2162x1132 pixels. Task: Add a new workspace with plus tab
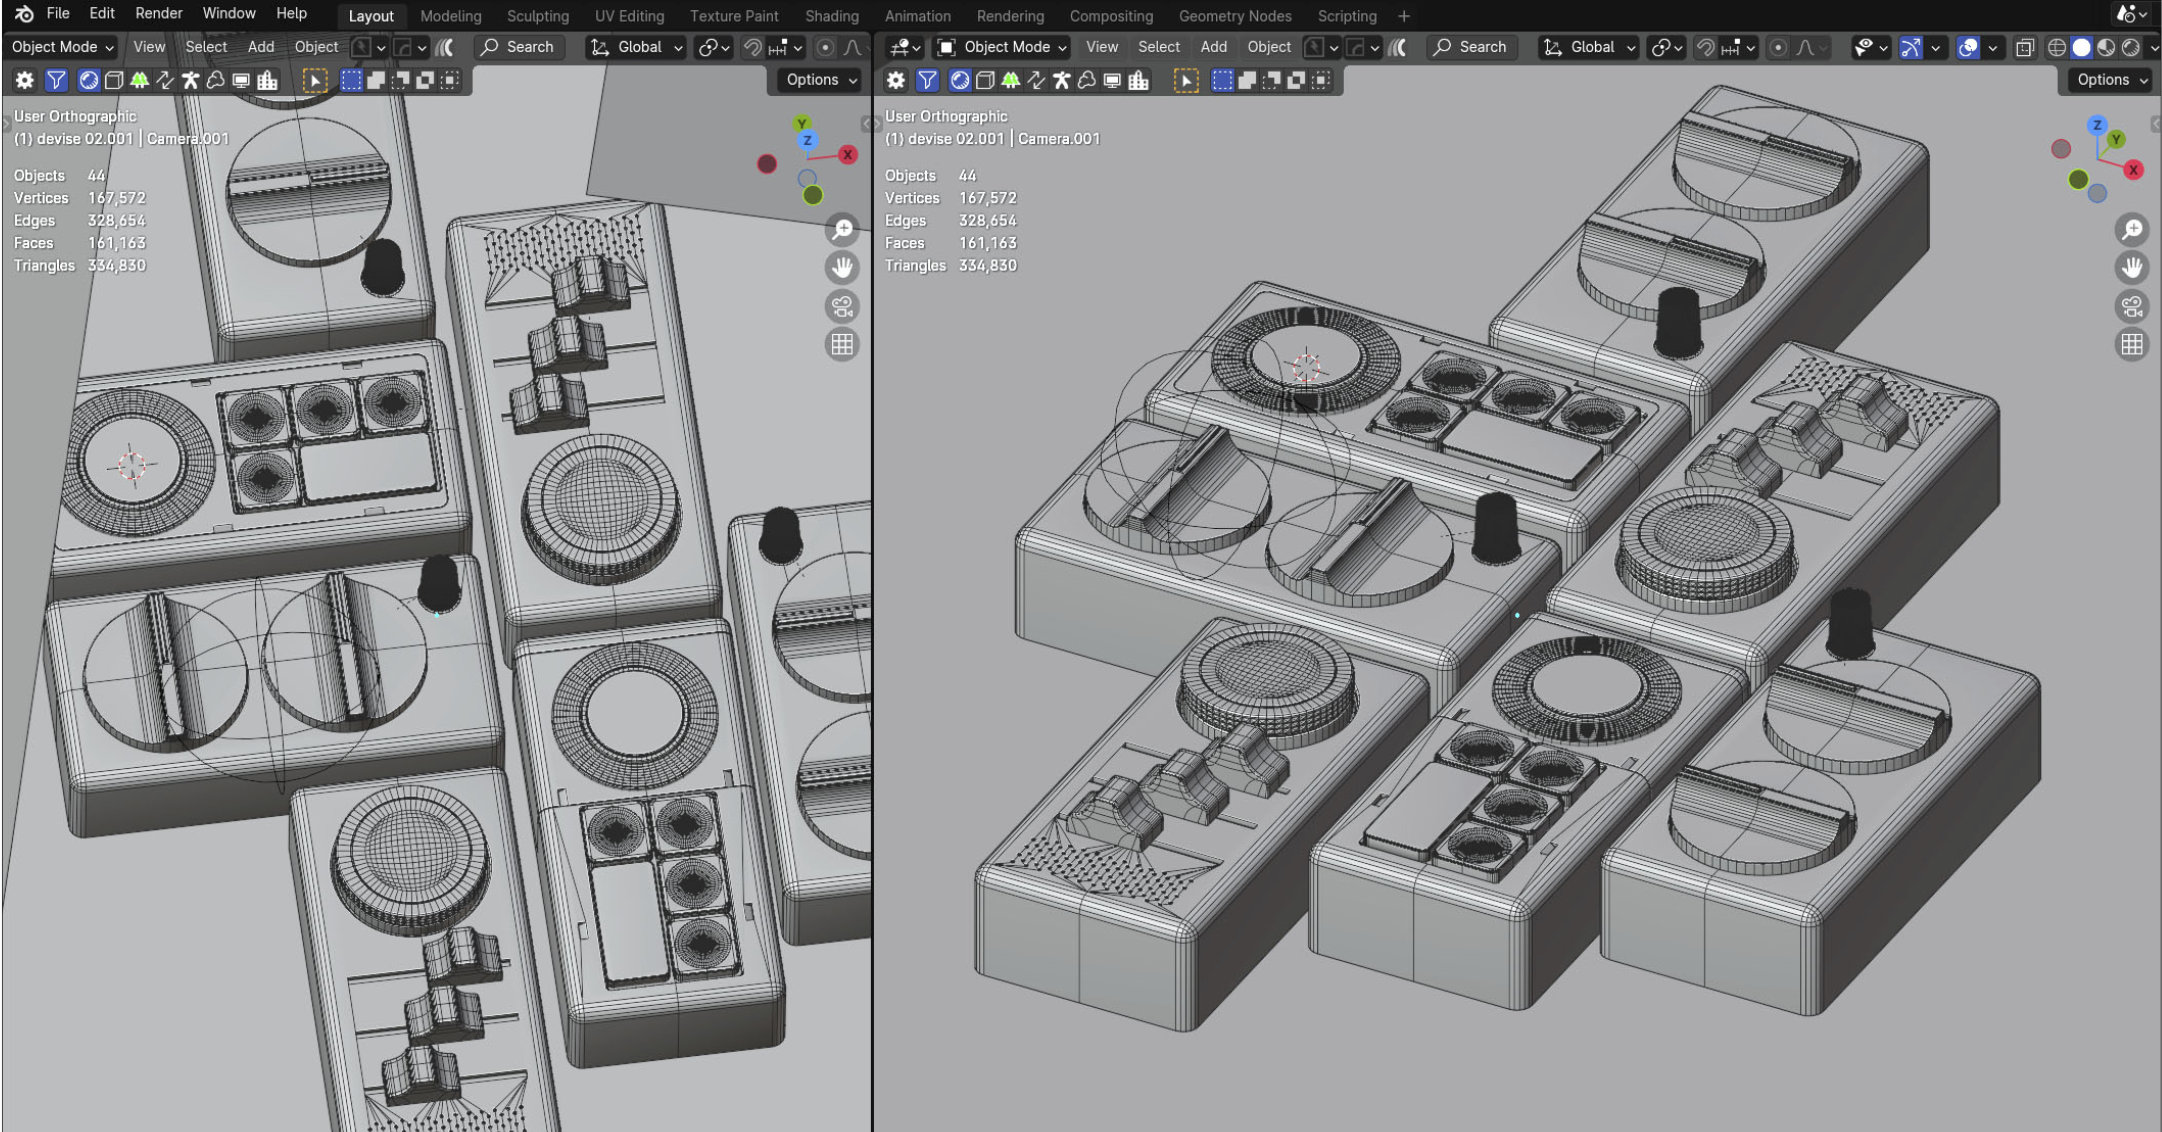coord(1403,16)
